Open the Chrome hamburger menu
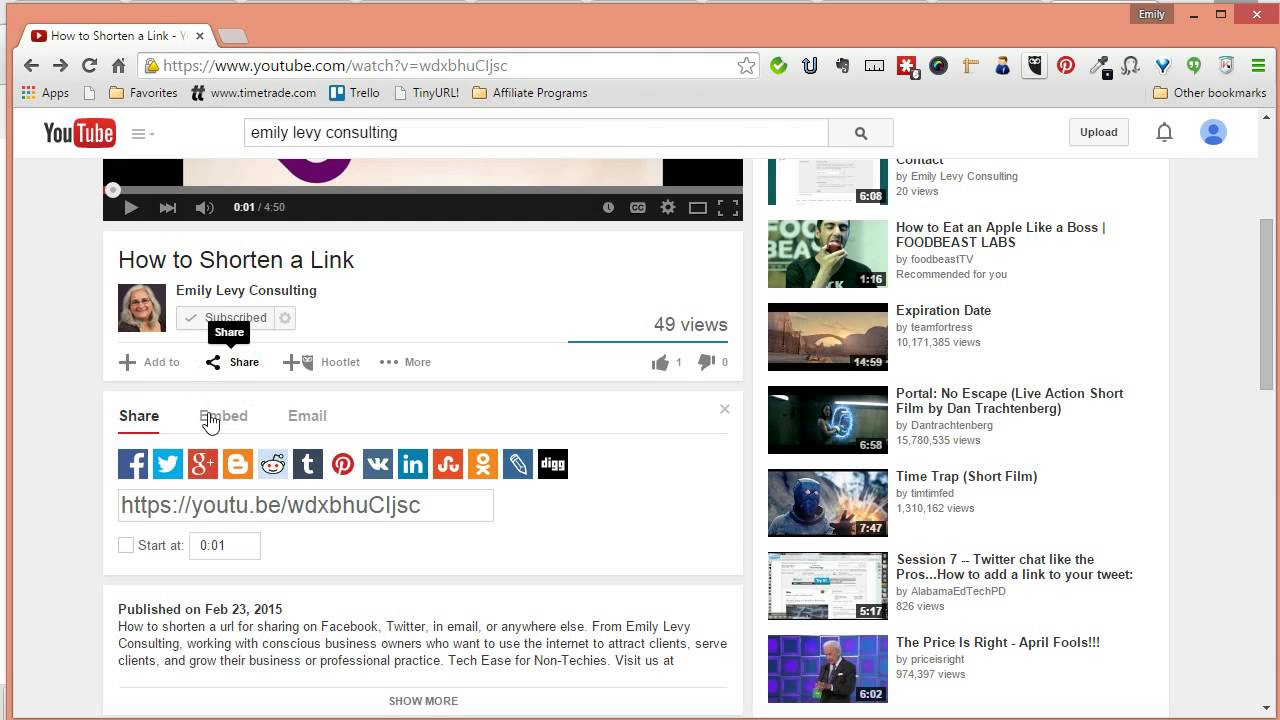Image resolution: width=1280 pixels, height=720 pixels. [1258, 66]
